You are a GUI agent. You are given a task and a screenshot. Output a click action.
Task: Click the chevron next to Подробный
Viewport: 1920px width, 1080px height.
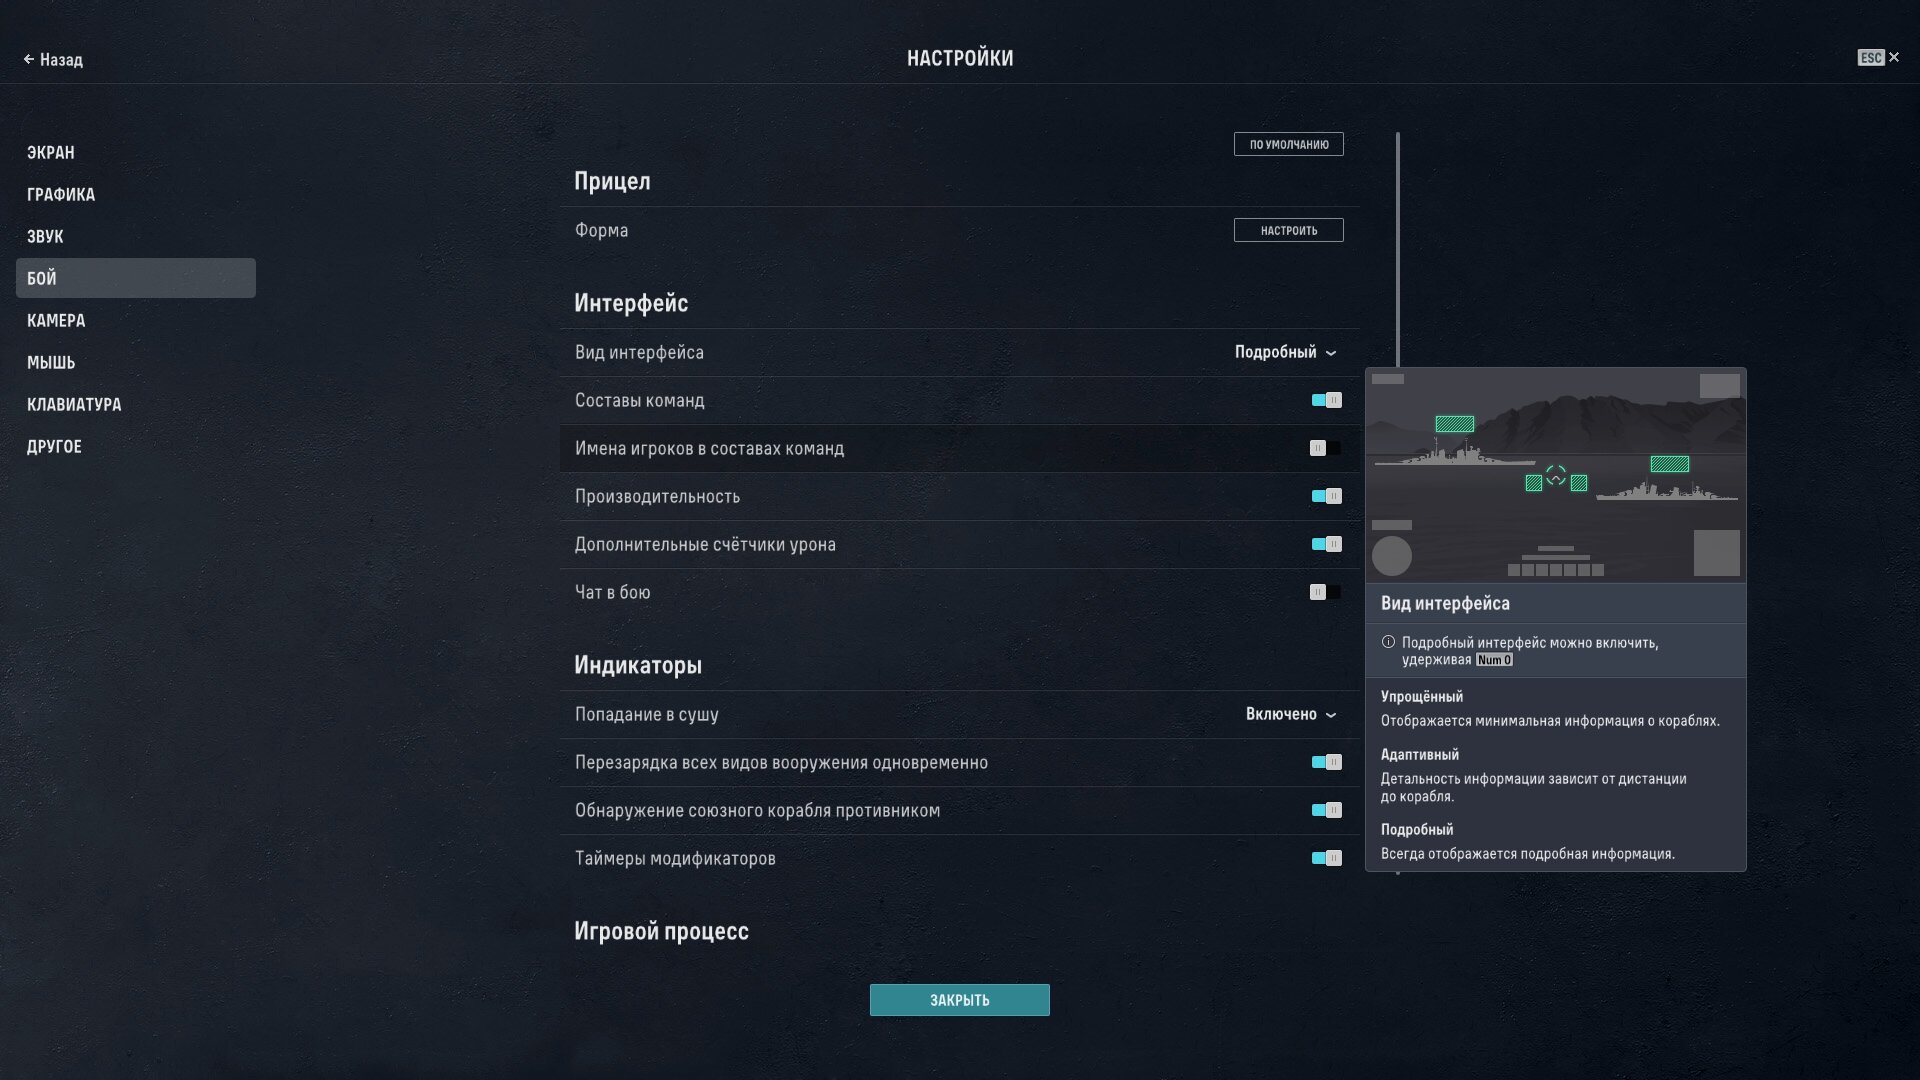(1331, 353)
